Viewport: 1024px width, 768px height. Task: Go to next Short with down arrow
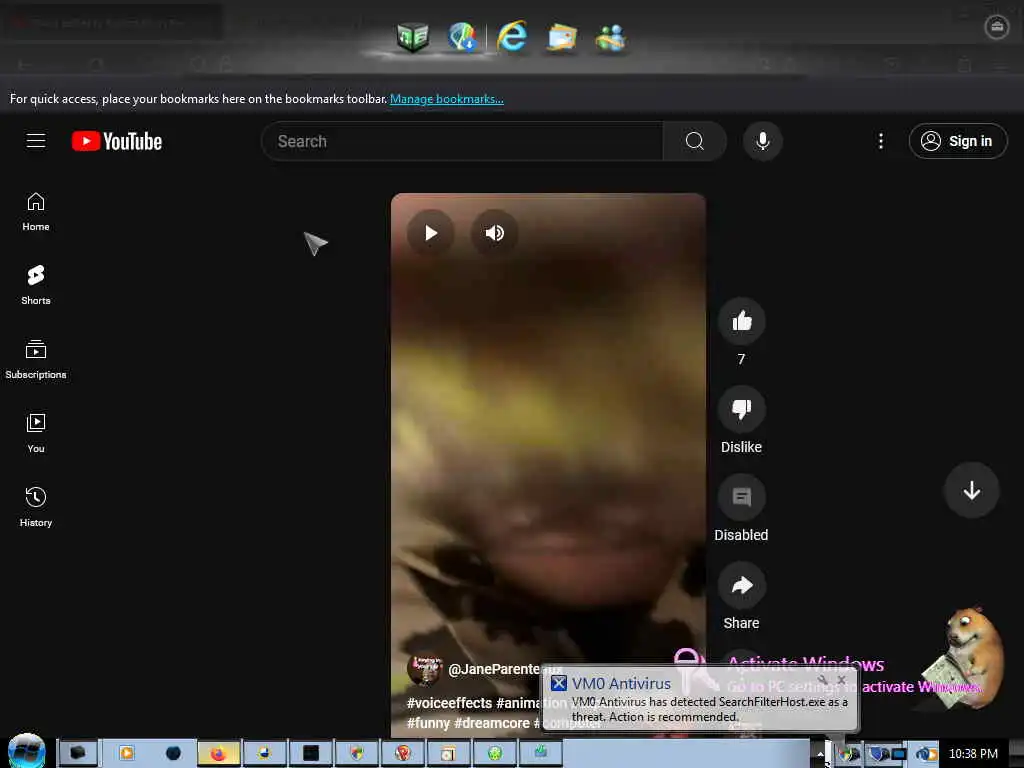pyautogui.click(x=972, y=490)
